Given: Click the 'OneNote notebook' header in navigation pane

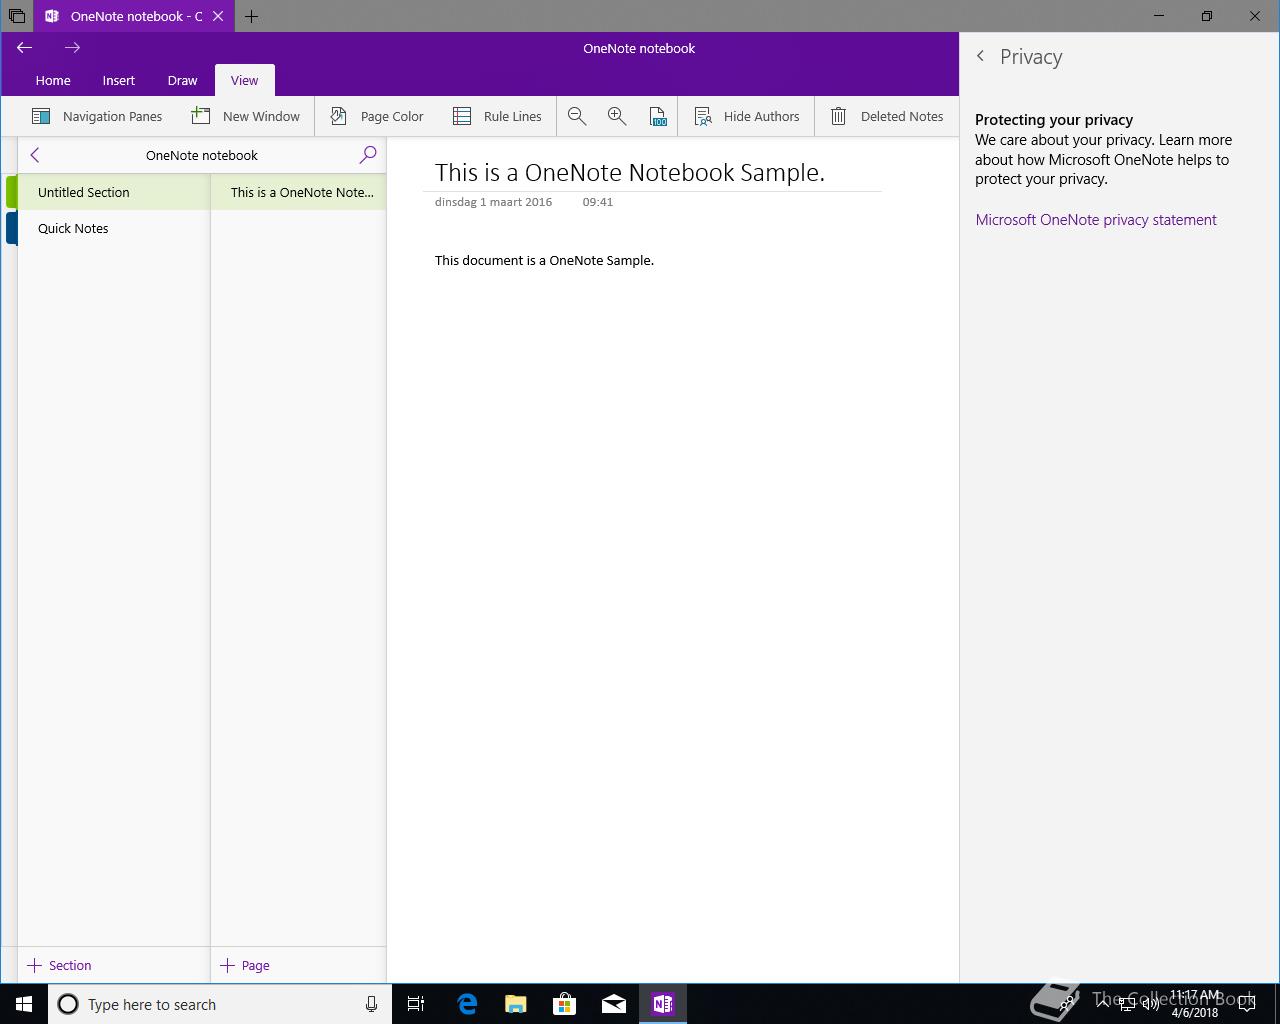Looking at the screenshot, I should (x=202, y=155).
